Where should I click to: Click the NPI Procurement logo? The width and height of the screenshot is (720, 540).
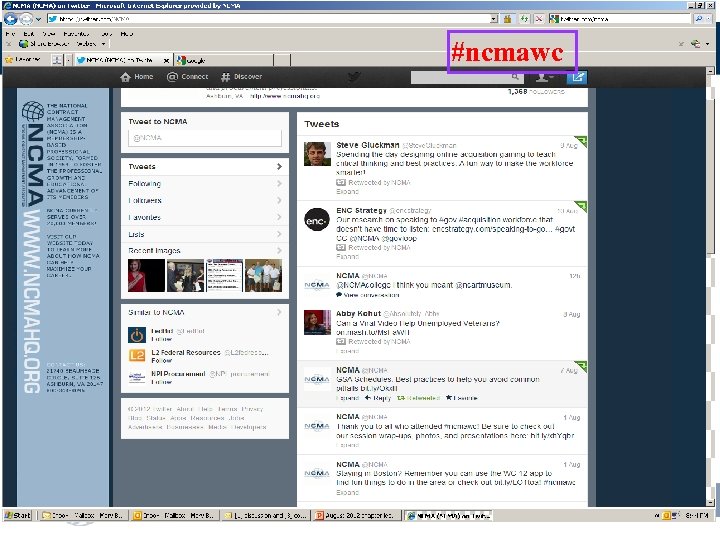tap(137, 377)
